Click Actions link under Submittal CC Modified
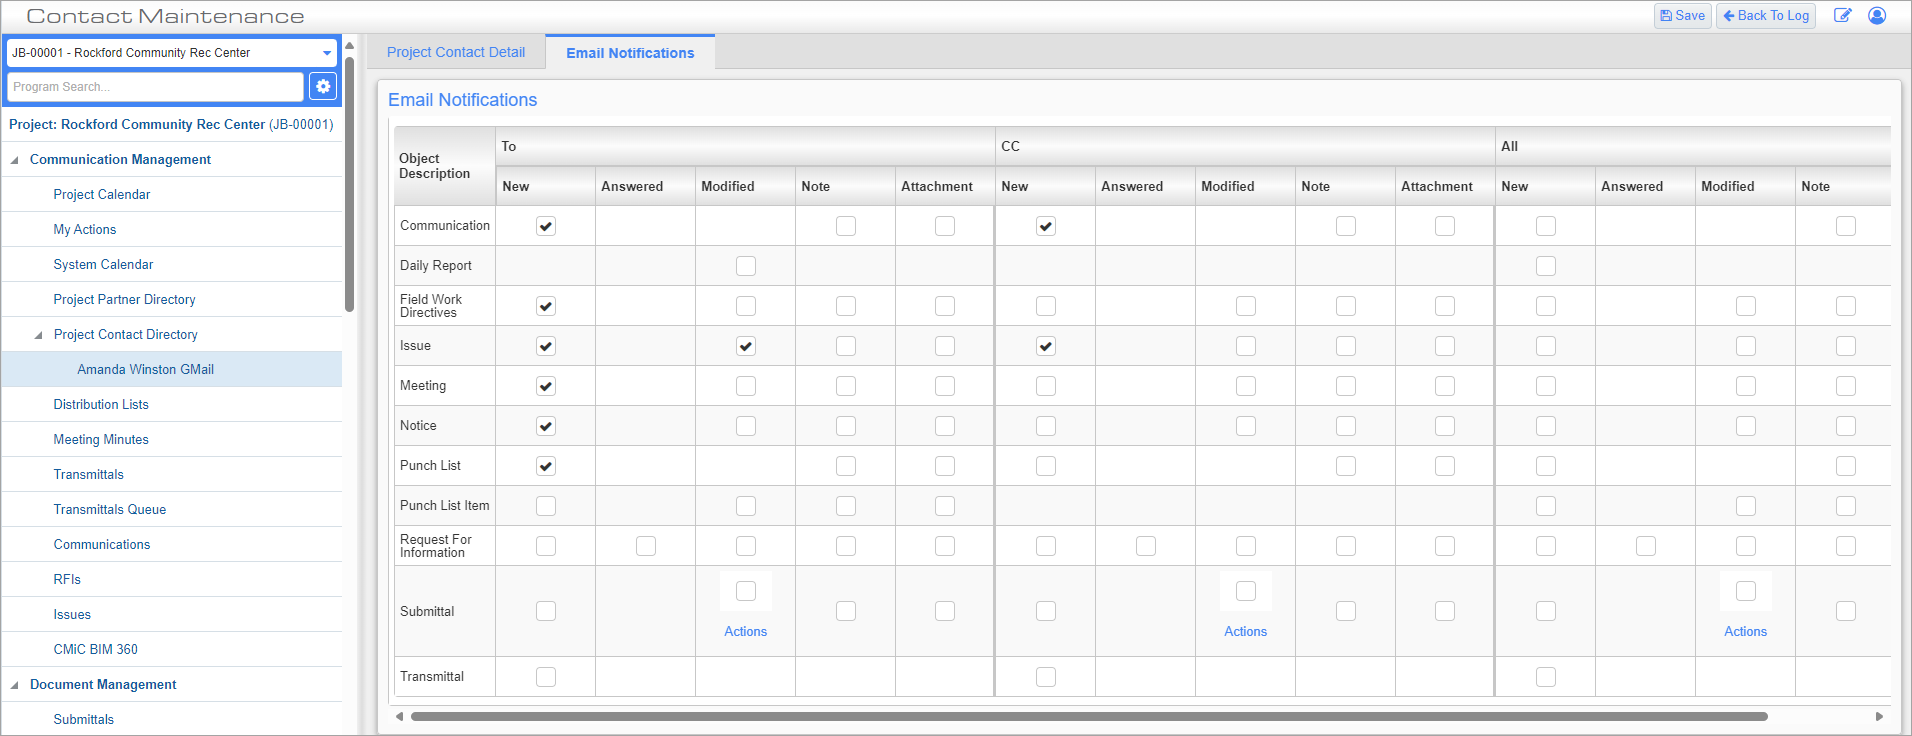The height and width of the screenshot is (736, 1912). click(1246, 632)
